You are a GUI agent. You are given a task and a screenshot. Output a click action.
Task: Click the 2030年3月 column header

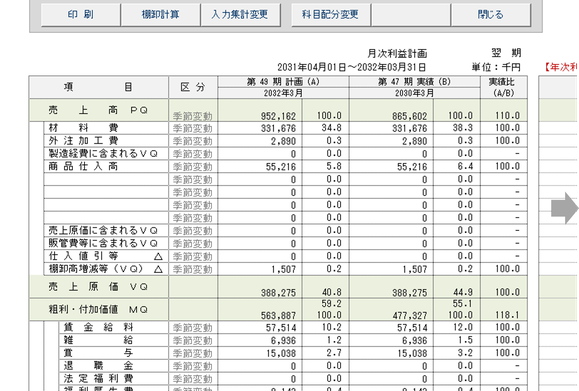point(414,93)
